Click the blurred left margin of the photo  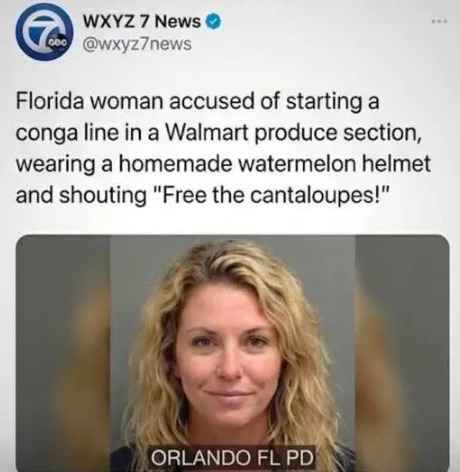63,353
